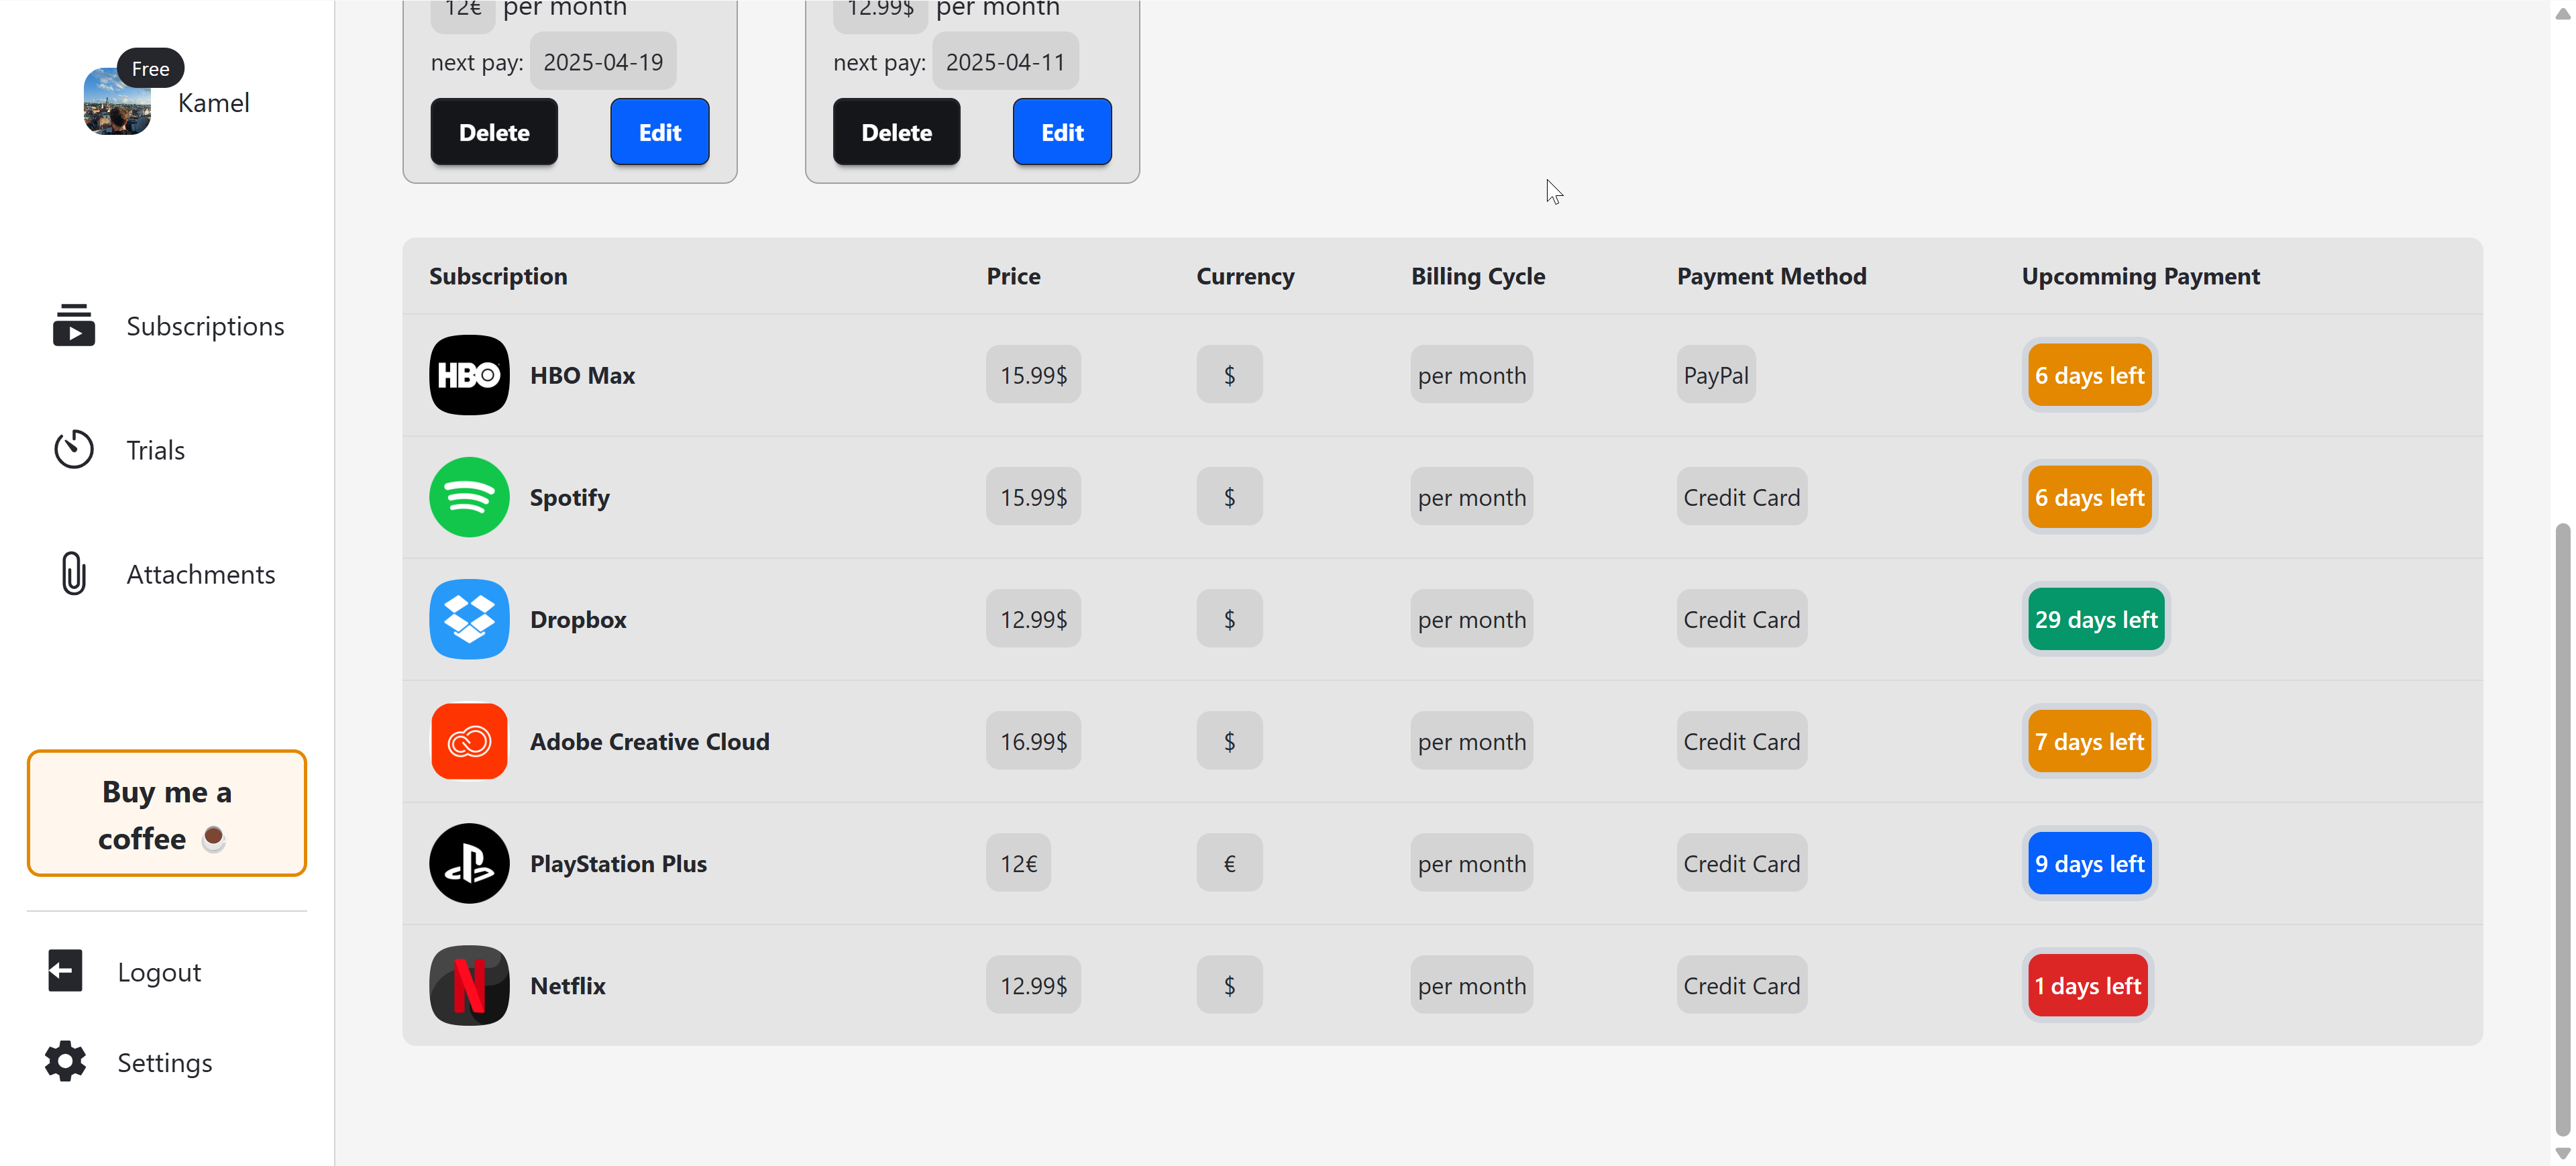Image resolution: width=2576 pixels, height=1166 pixels.
Task: Click PlayStation Plus 12€ price cell
Action: tap(1018, 863)
